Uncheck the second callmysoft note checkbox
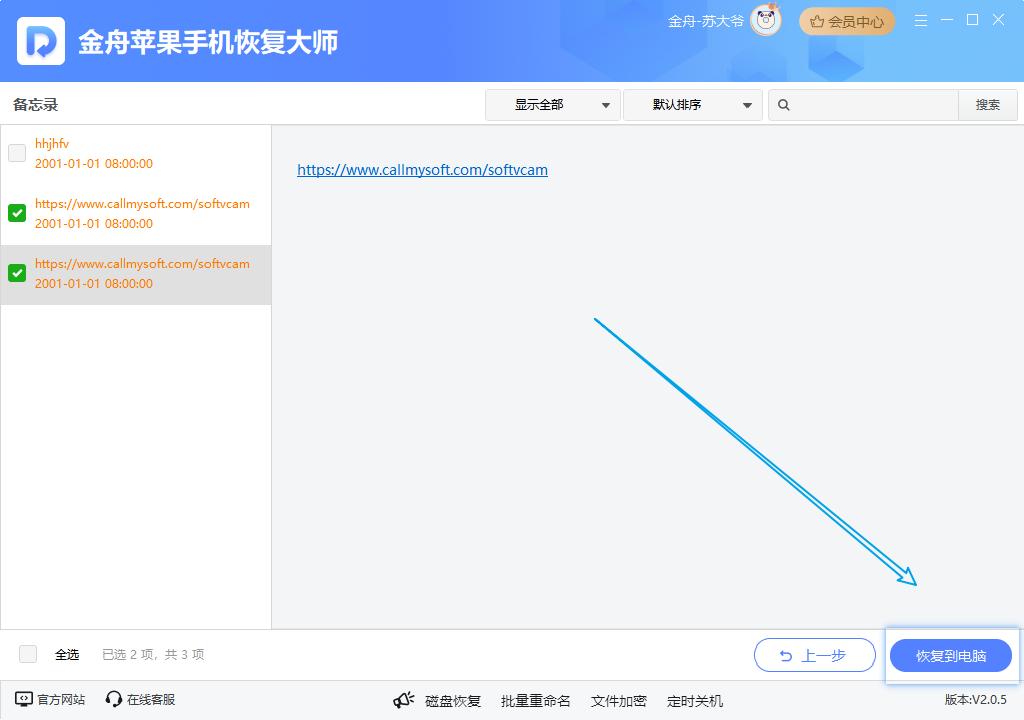The width and height of the screenshot is (1024, 720). coord(17,213)
